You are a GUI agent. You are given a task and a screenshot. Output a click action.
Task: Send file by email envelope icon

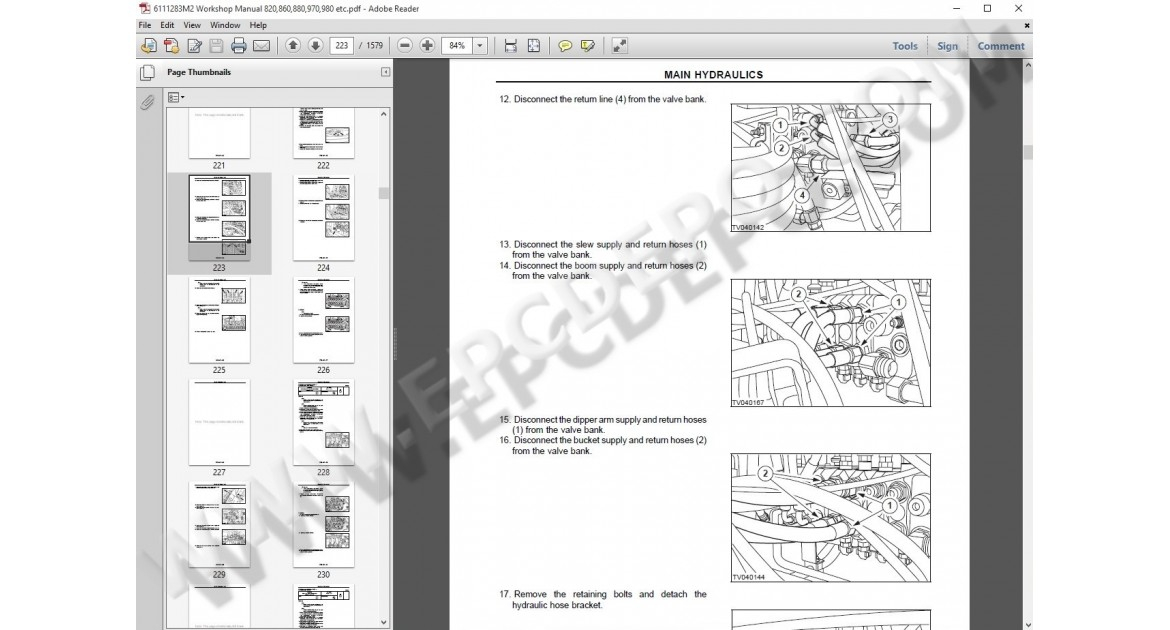(x=261, y=46)
